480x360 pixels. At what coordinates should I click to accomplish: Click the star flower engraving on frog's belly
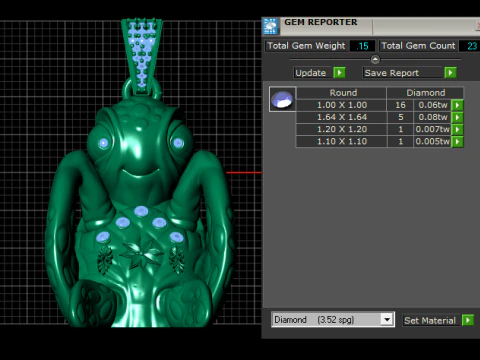point(142,254)
